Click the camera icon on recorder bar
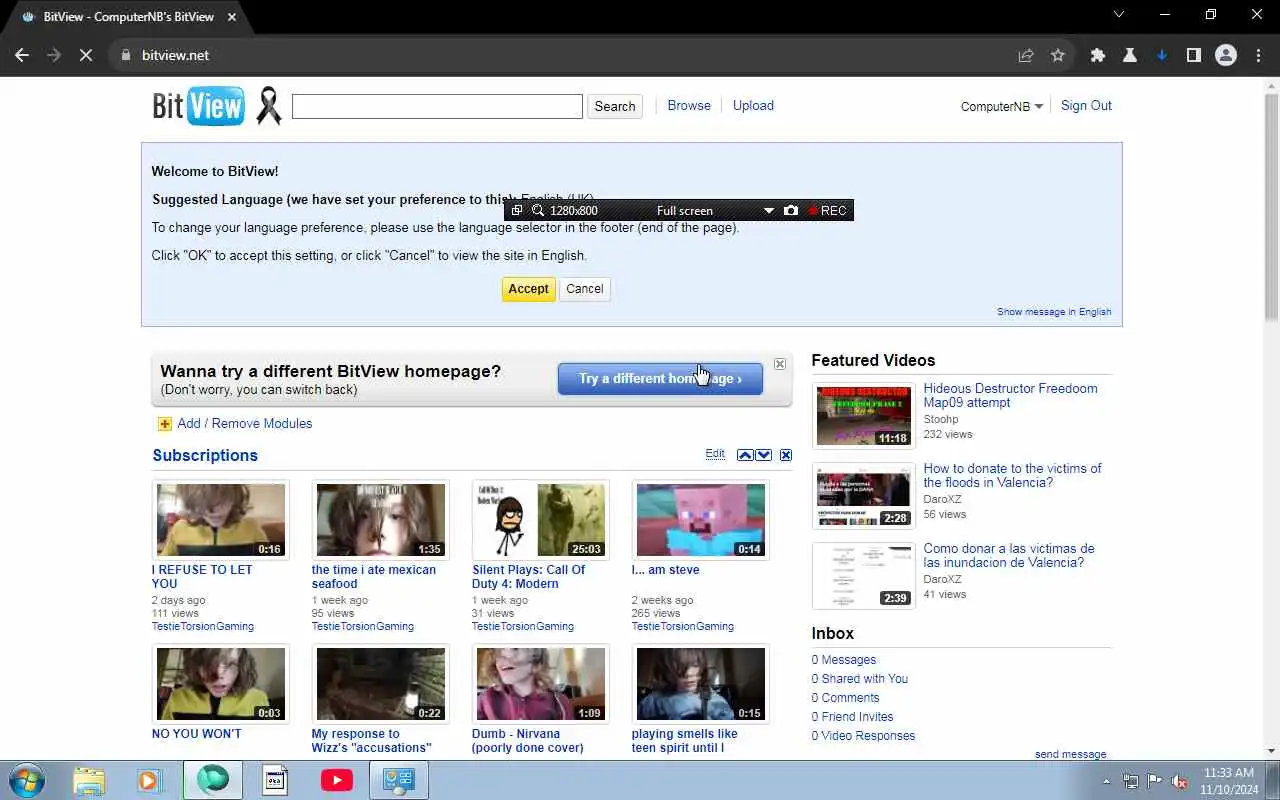The width and height of the screenshot is (1280, 800). [x=791, y=210]
